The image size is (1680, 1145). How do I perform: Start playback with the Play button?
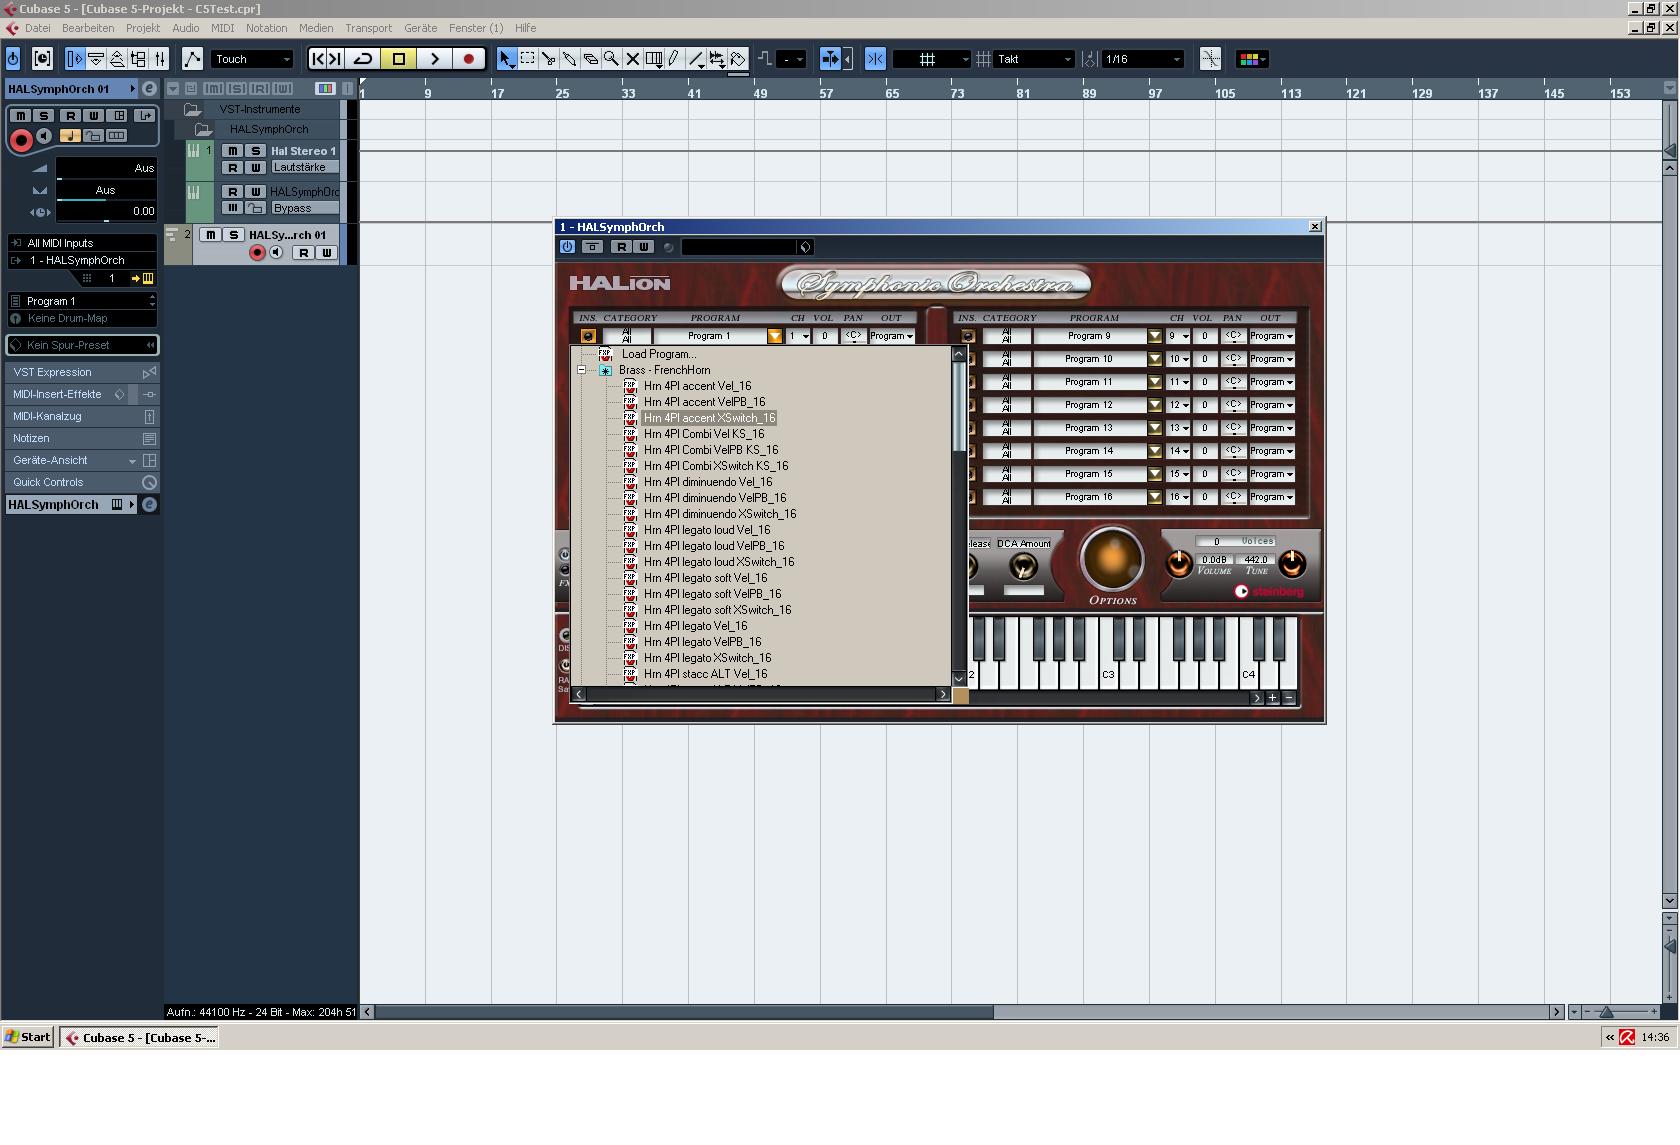tap(434, 59)
